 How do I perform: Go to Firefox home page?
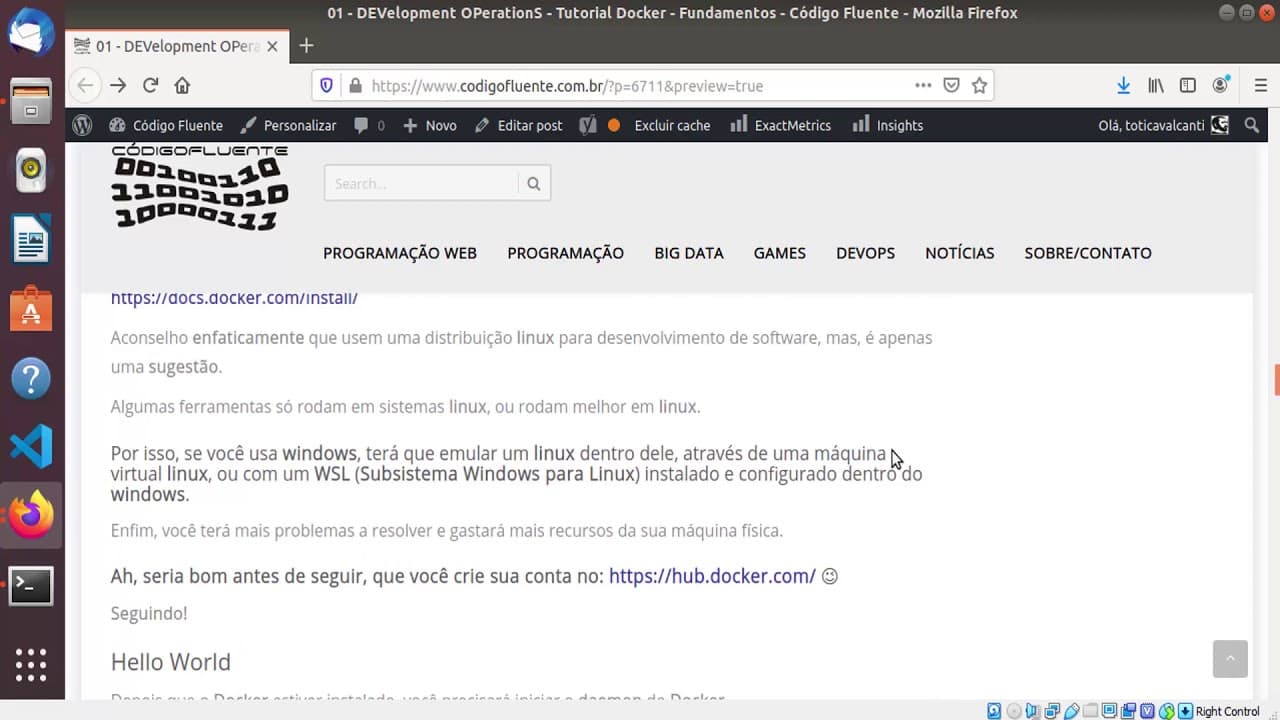[x=182, y=86]
